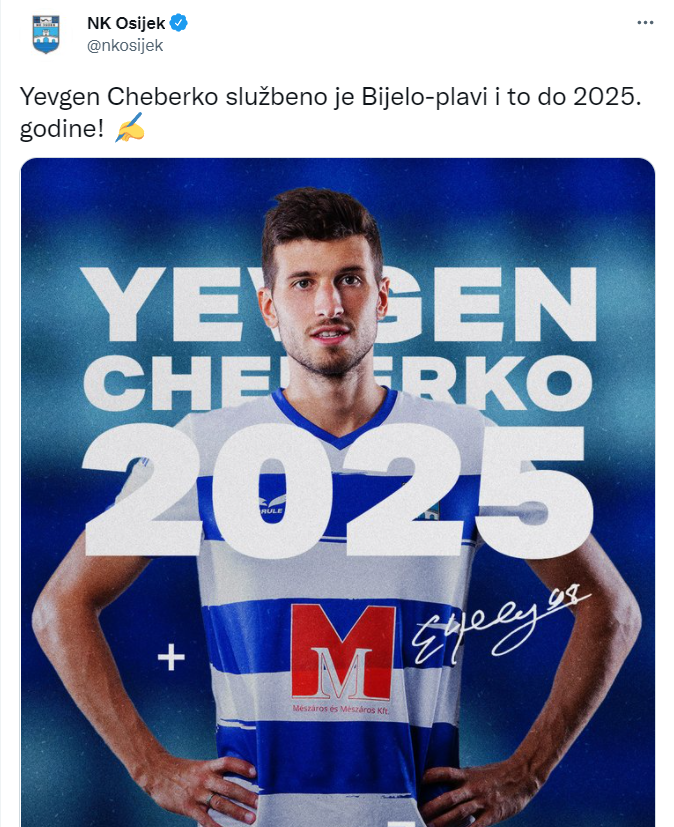Click the white plus symbol on the image
The height and width of the screenshot is (827, 674).
click(171, 658)
